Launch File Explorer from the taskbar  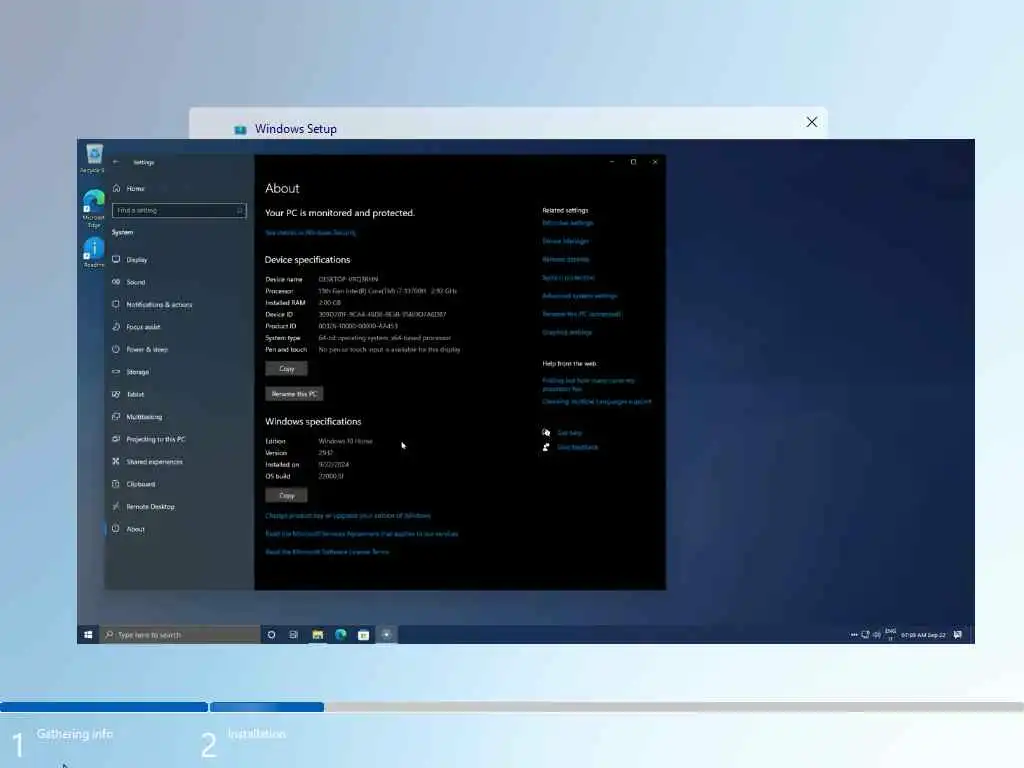click(x=317, y=635)
